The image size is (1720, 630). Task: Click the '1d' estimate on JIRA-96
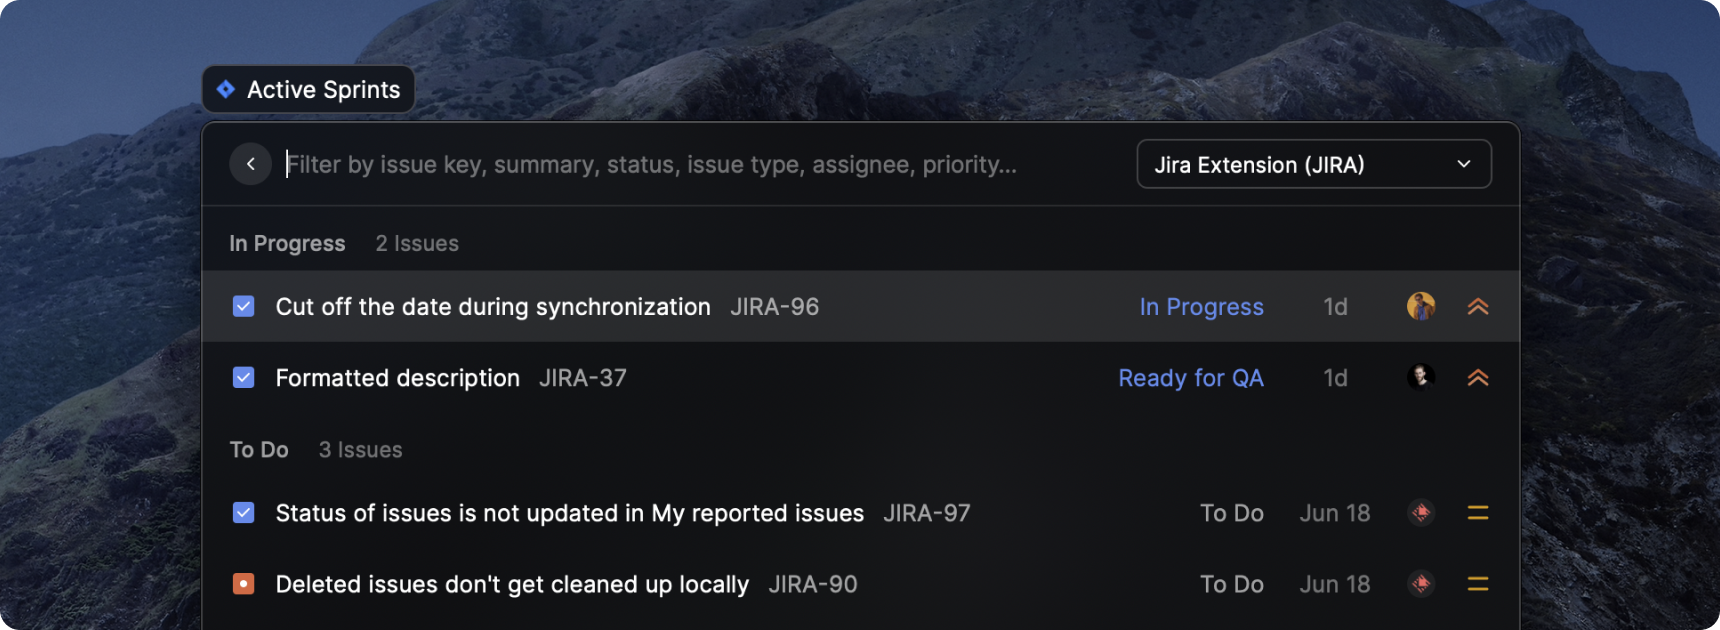tap(1335, 306)
